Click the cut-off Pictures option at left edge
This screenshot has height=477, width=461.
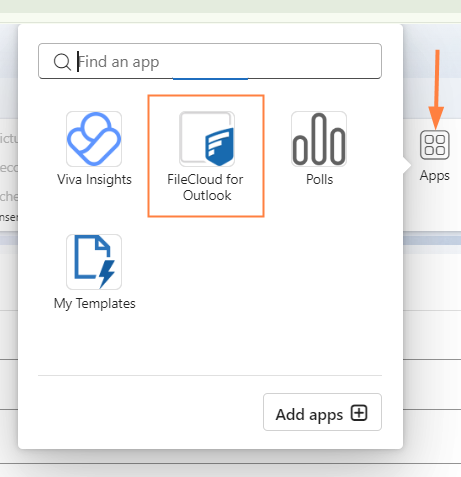[x=9, y=138]
